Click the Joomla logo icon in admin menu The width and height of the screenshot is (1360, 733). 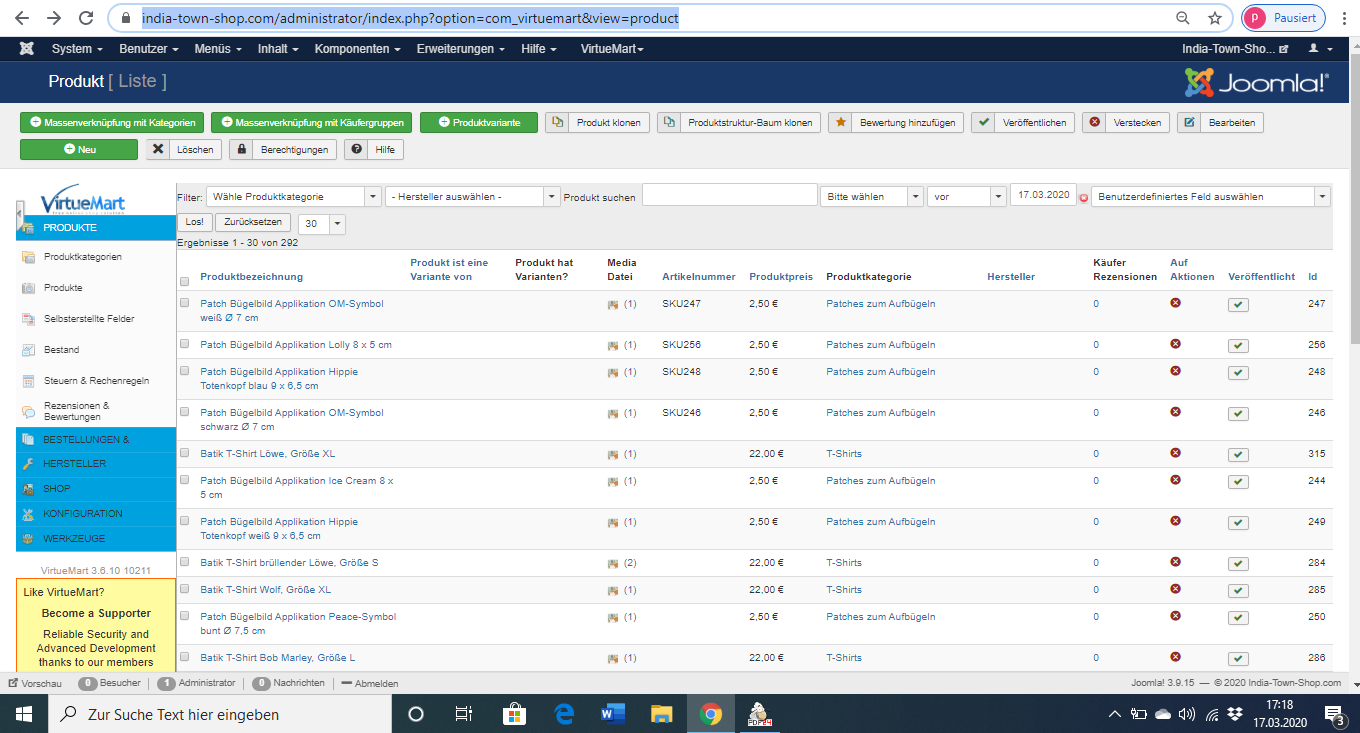(27, 49)
